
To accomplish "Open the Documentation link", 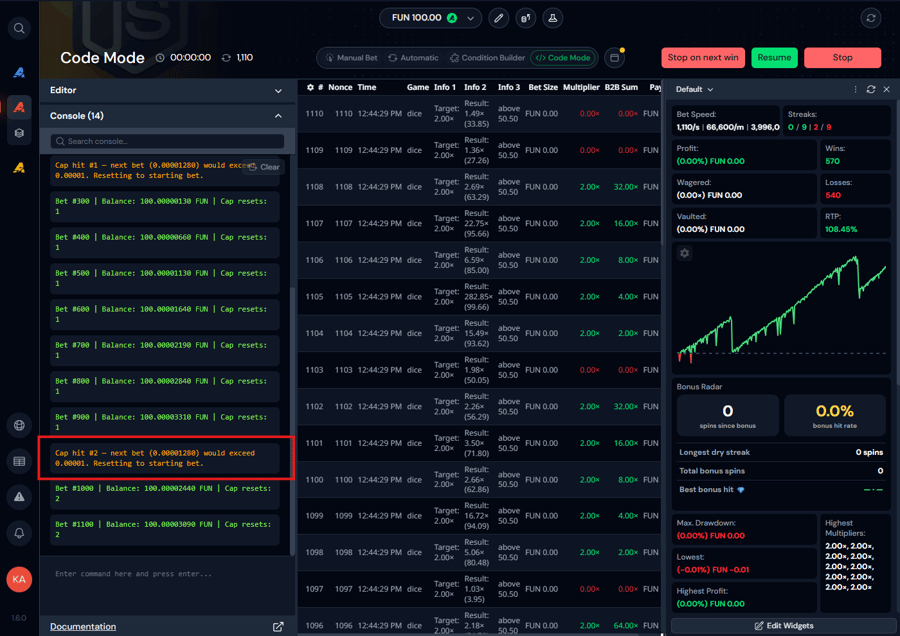I will [83, 626].
